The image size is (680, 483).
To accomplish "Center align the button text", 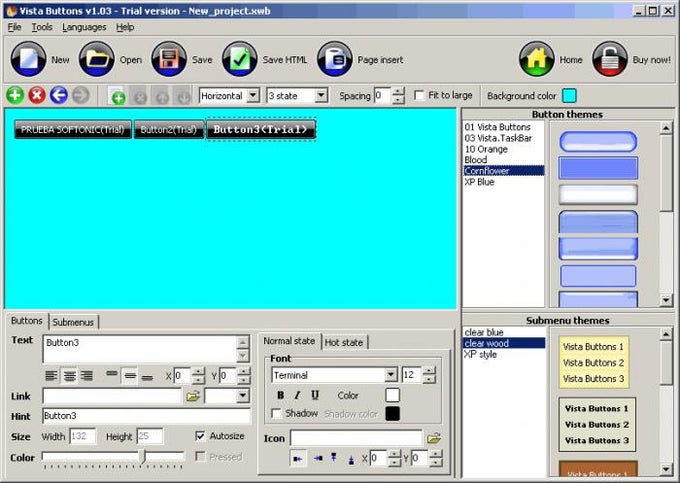I will [x=69, y=375].
